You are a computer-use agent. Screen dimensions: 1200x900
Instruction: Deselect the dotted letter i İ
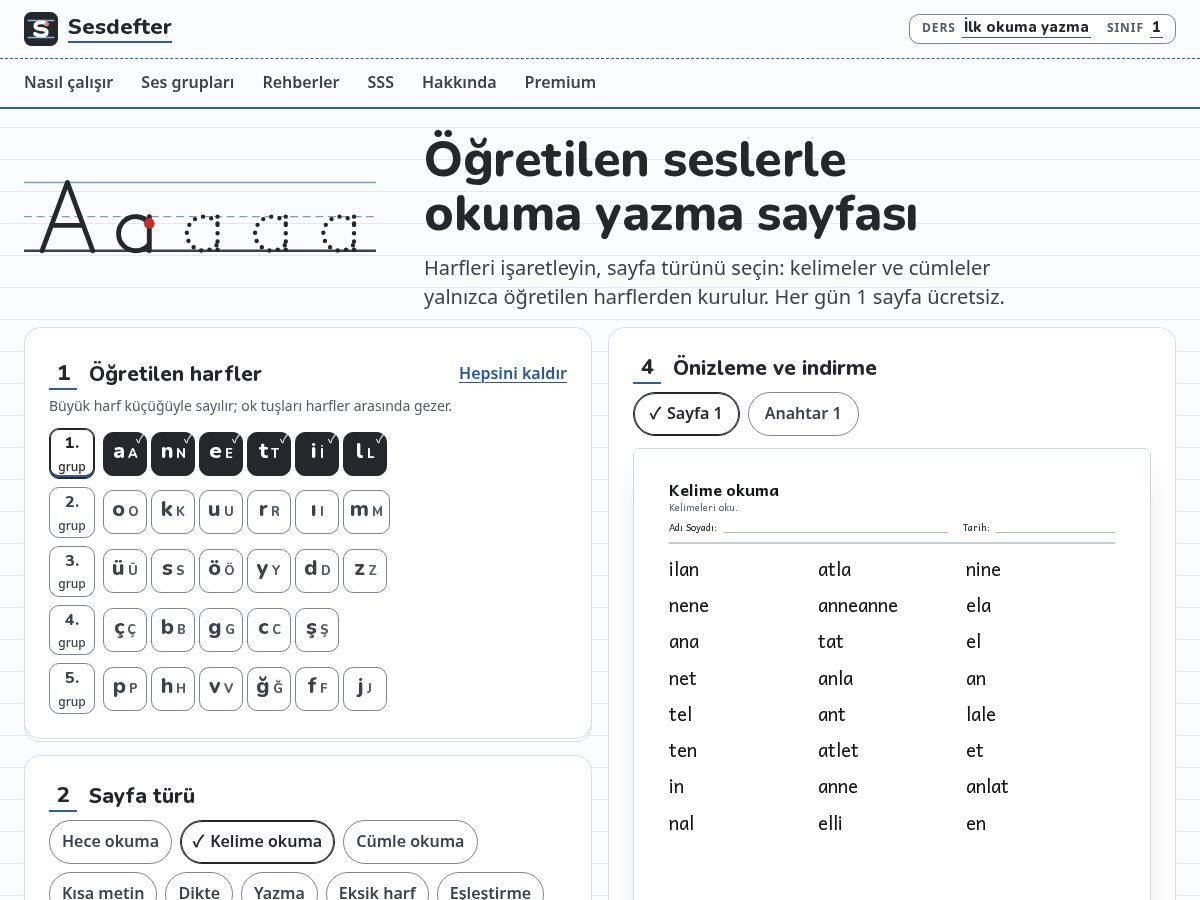317,453
